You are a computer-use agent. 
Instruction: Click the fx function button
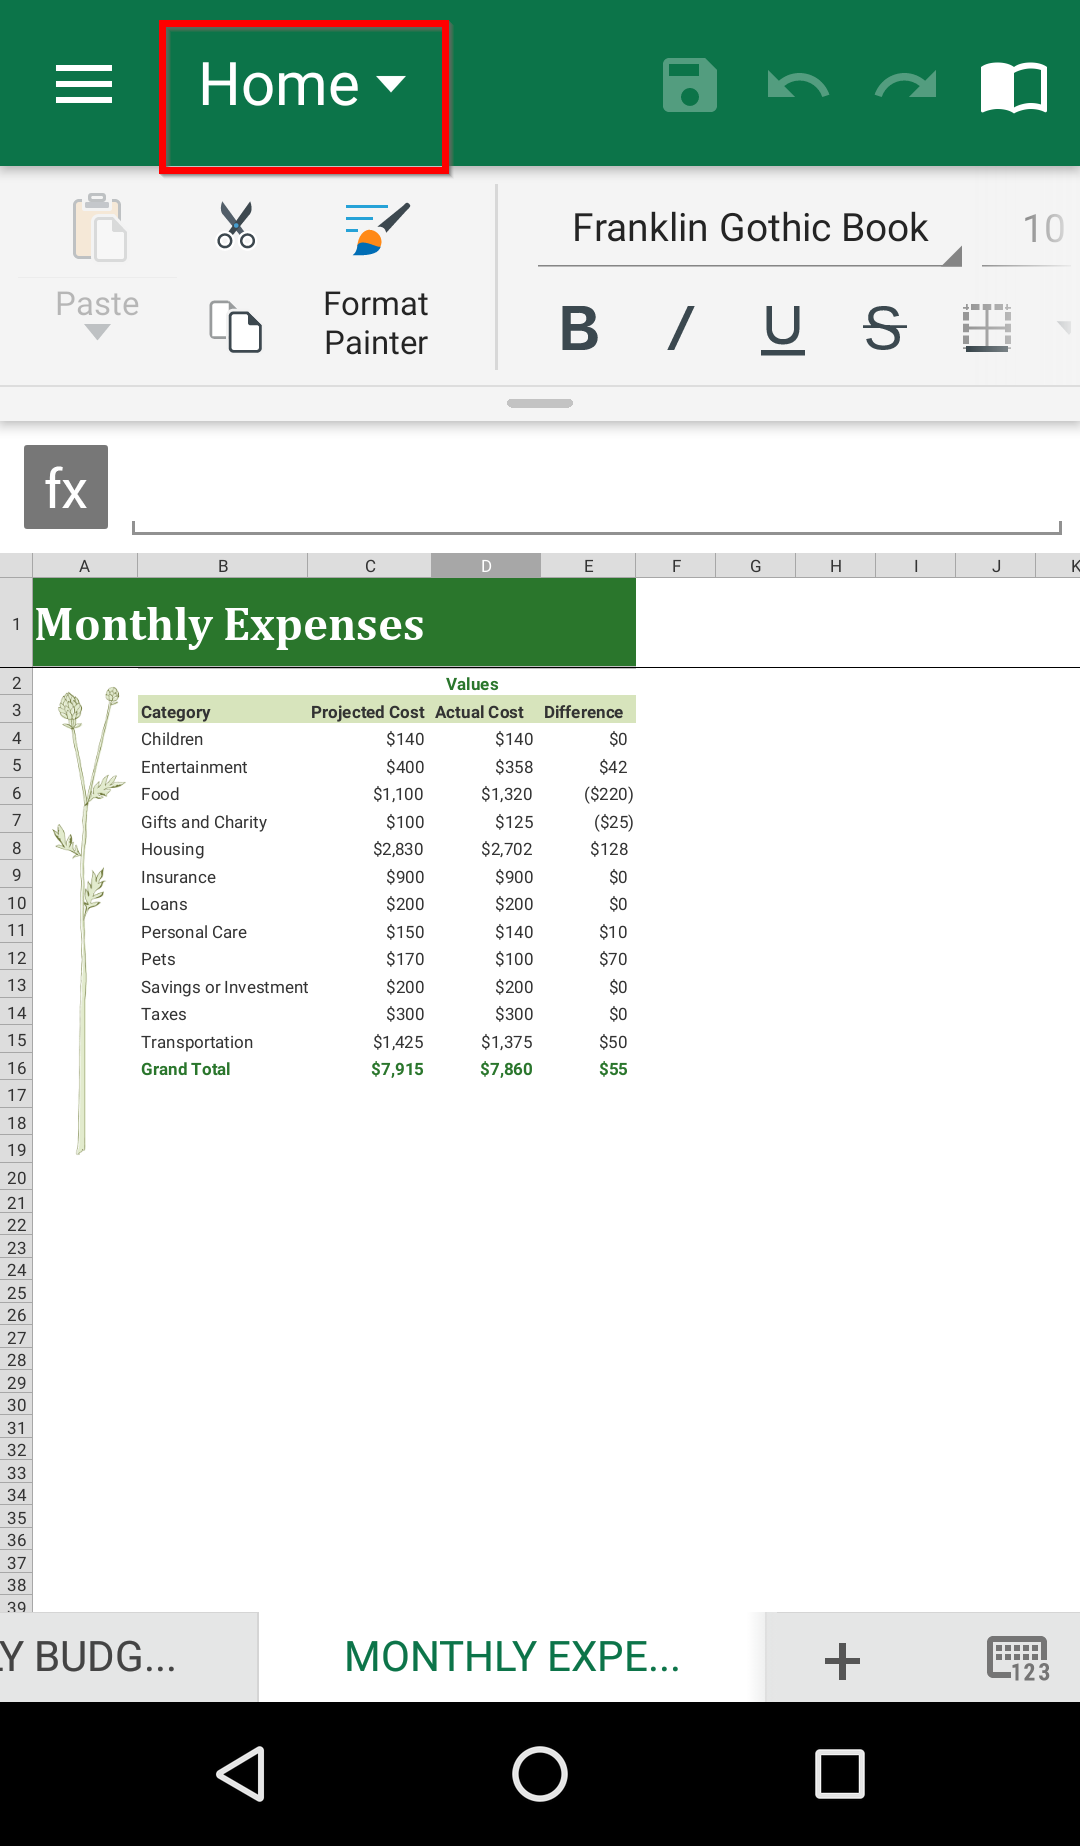(66, 488)
